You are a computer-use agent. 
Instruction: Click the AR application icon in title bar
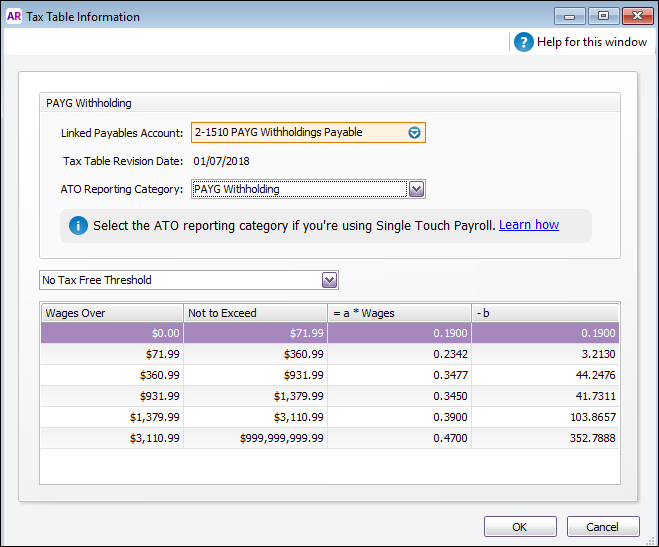click(14, 17)
